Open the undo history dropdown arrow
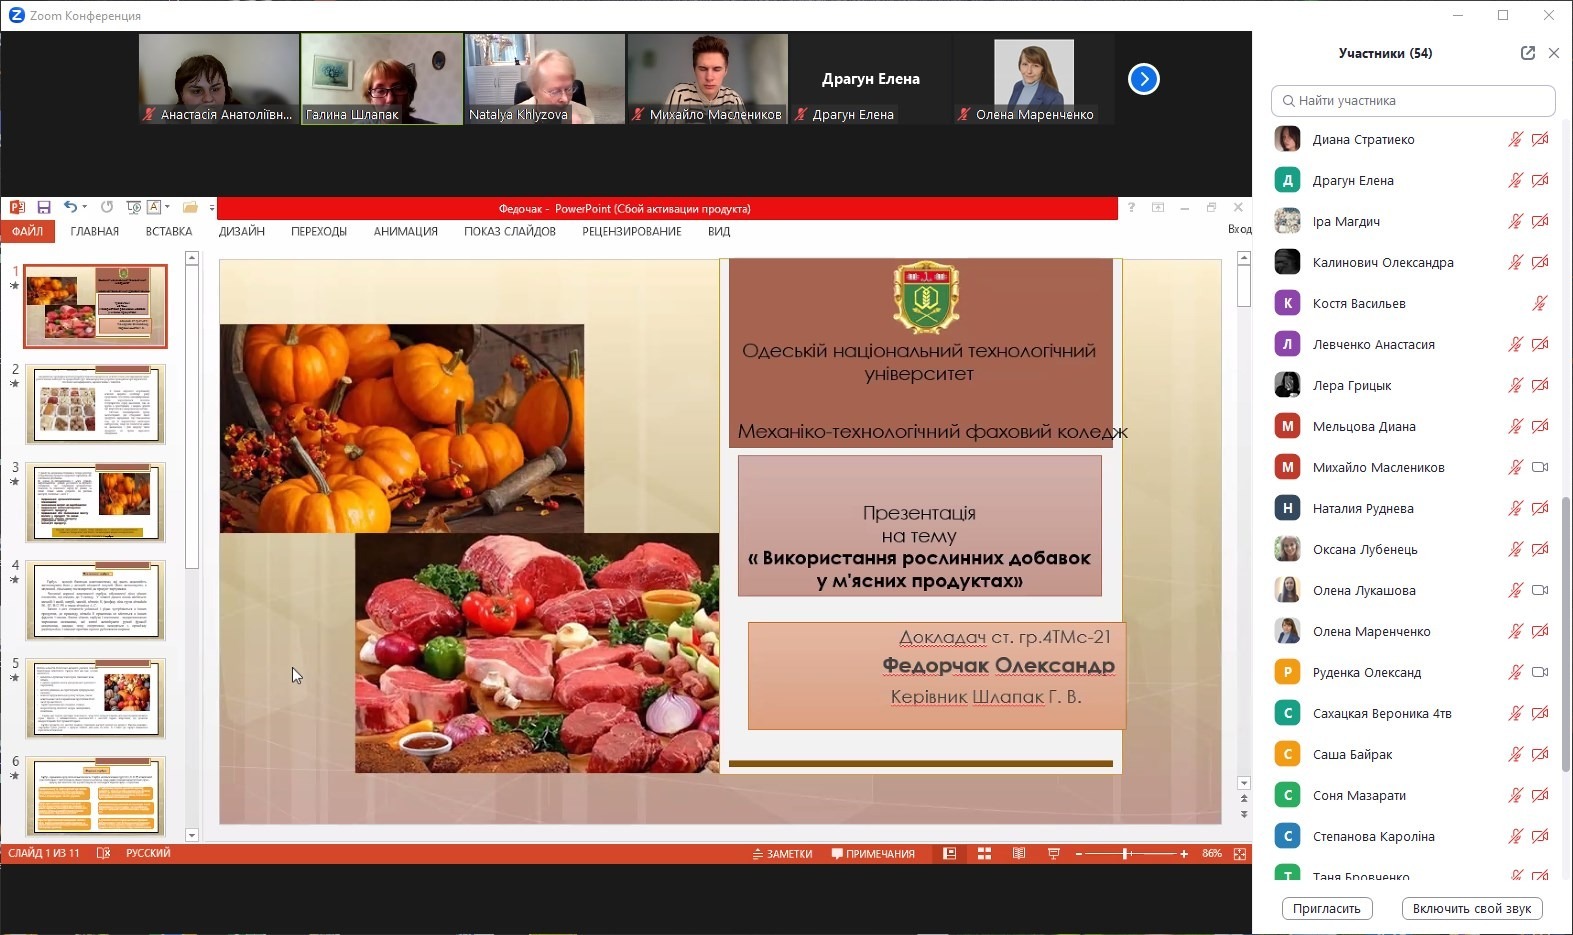The width and height of the screenshot is (1573, 935). click(85, 207)
